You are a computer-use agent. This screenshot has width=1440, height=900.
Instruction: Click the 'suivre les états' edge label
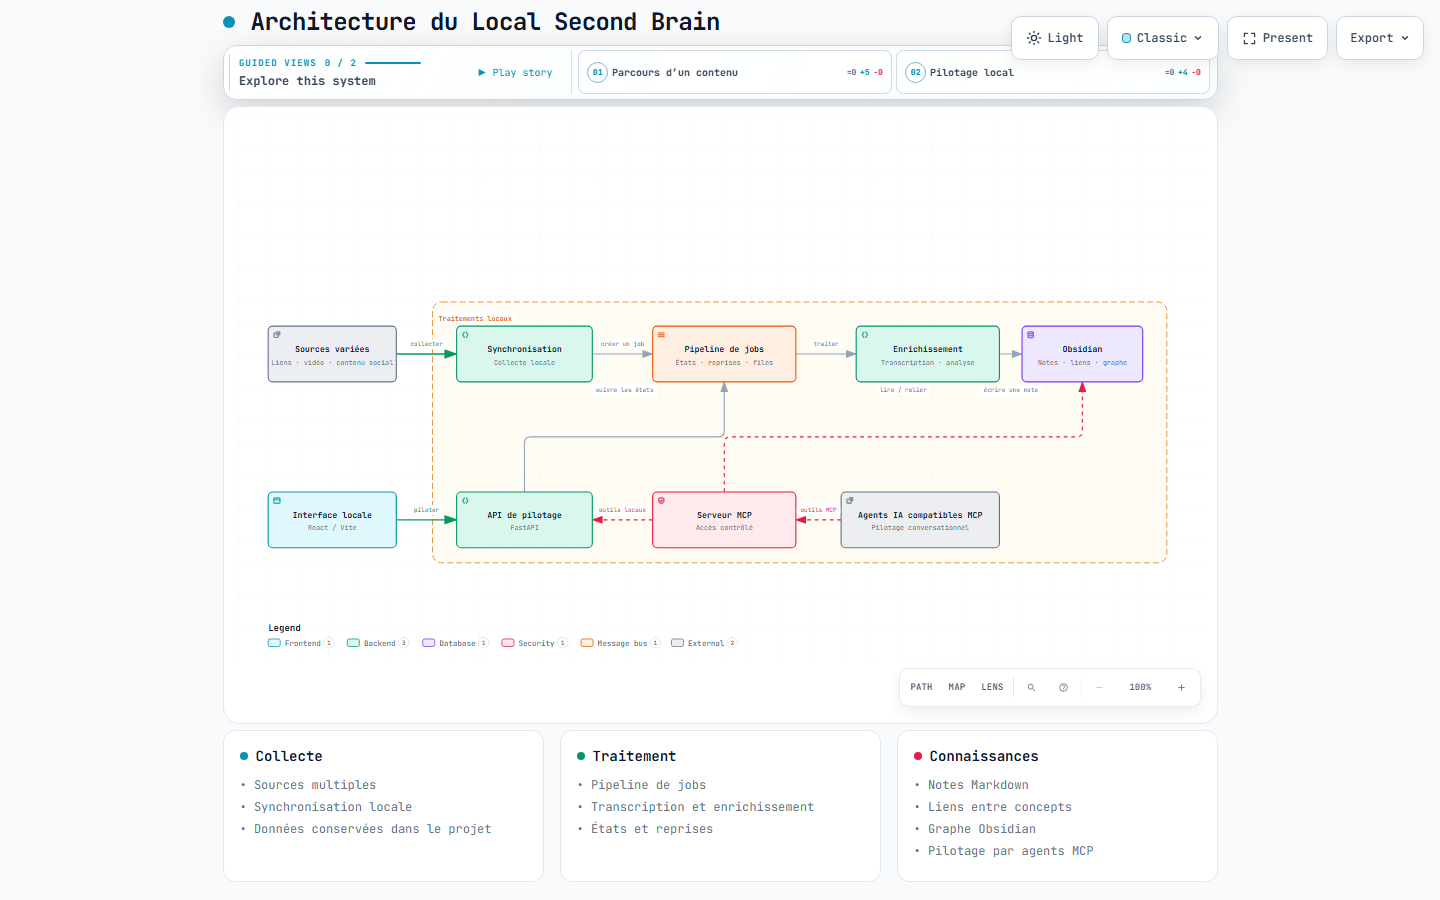pyautogui.click(x=624, y=390)
